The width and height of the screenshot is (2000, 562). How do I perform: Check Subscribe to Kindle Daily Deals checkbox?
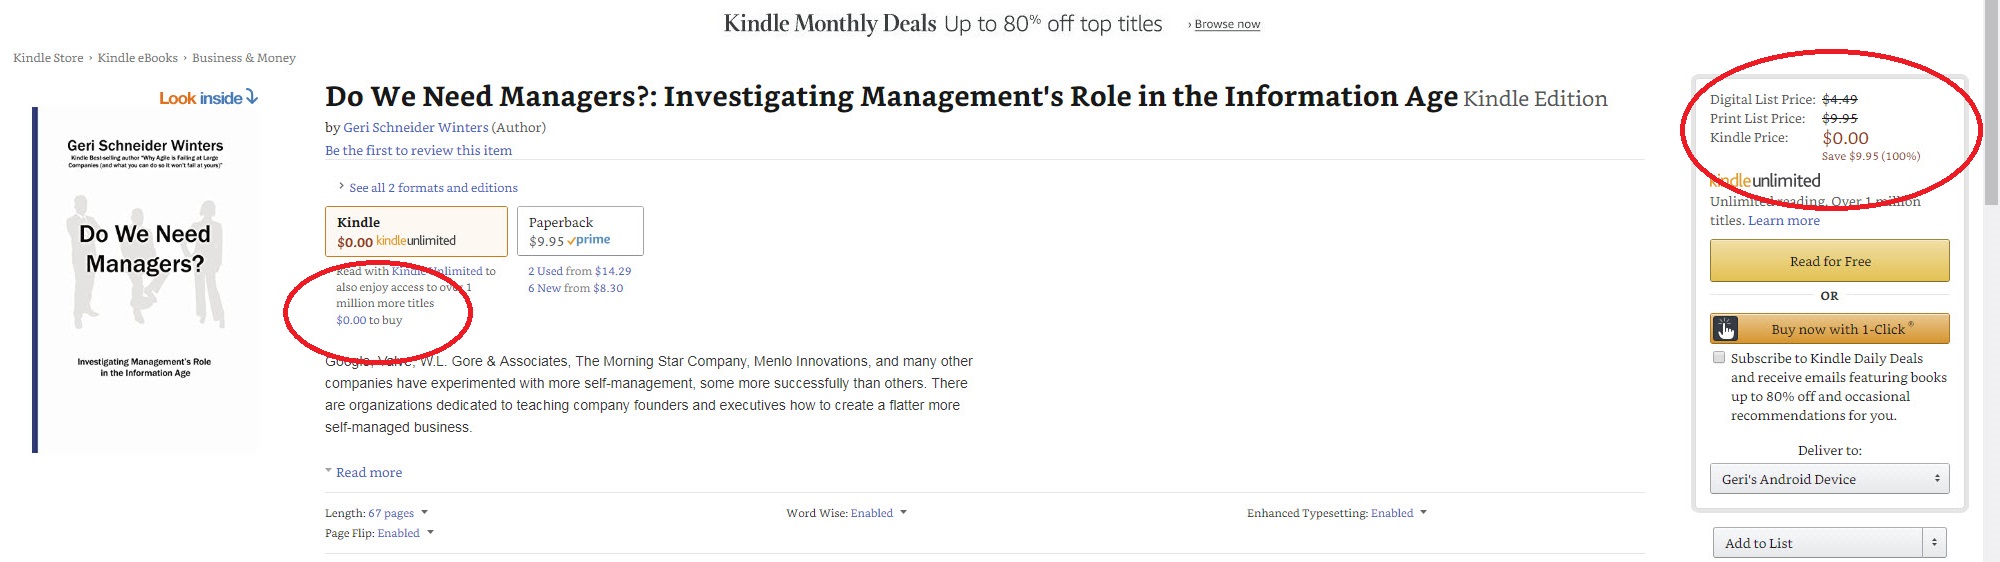click(1719, 357)
